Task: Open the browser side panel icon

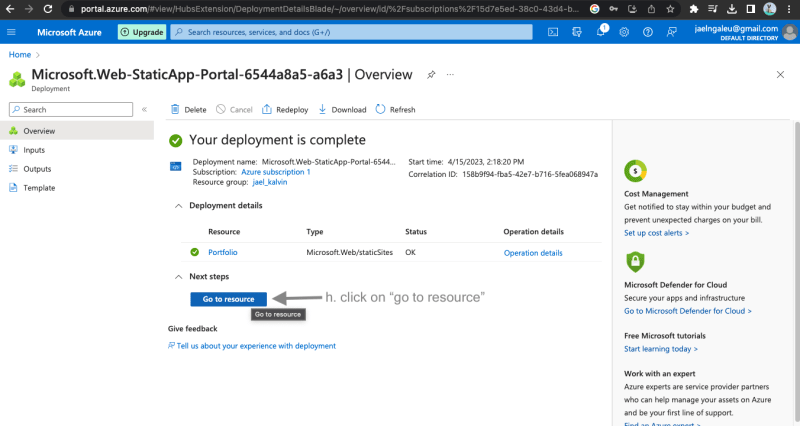Action: click(751, 9)
